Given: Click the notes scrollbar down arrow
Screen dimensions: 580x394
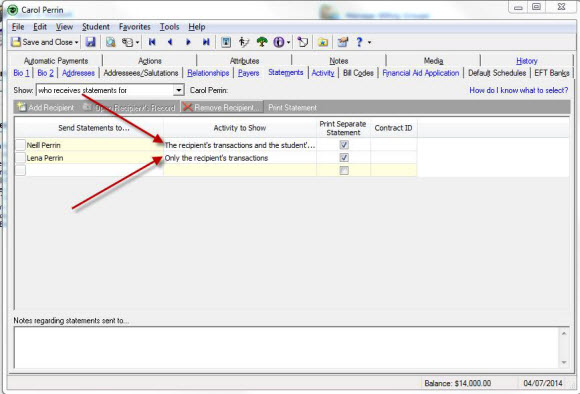Looking at the screenshot, I should (x=564, y=362).
